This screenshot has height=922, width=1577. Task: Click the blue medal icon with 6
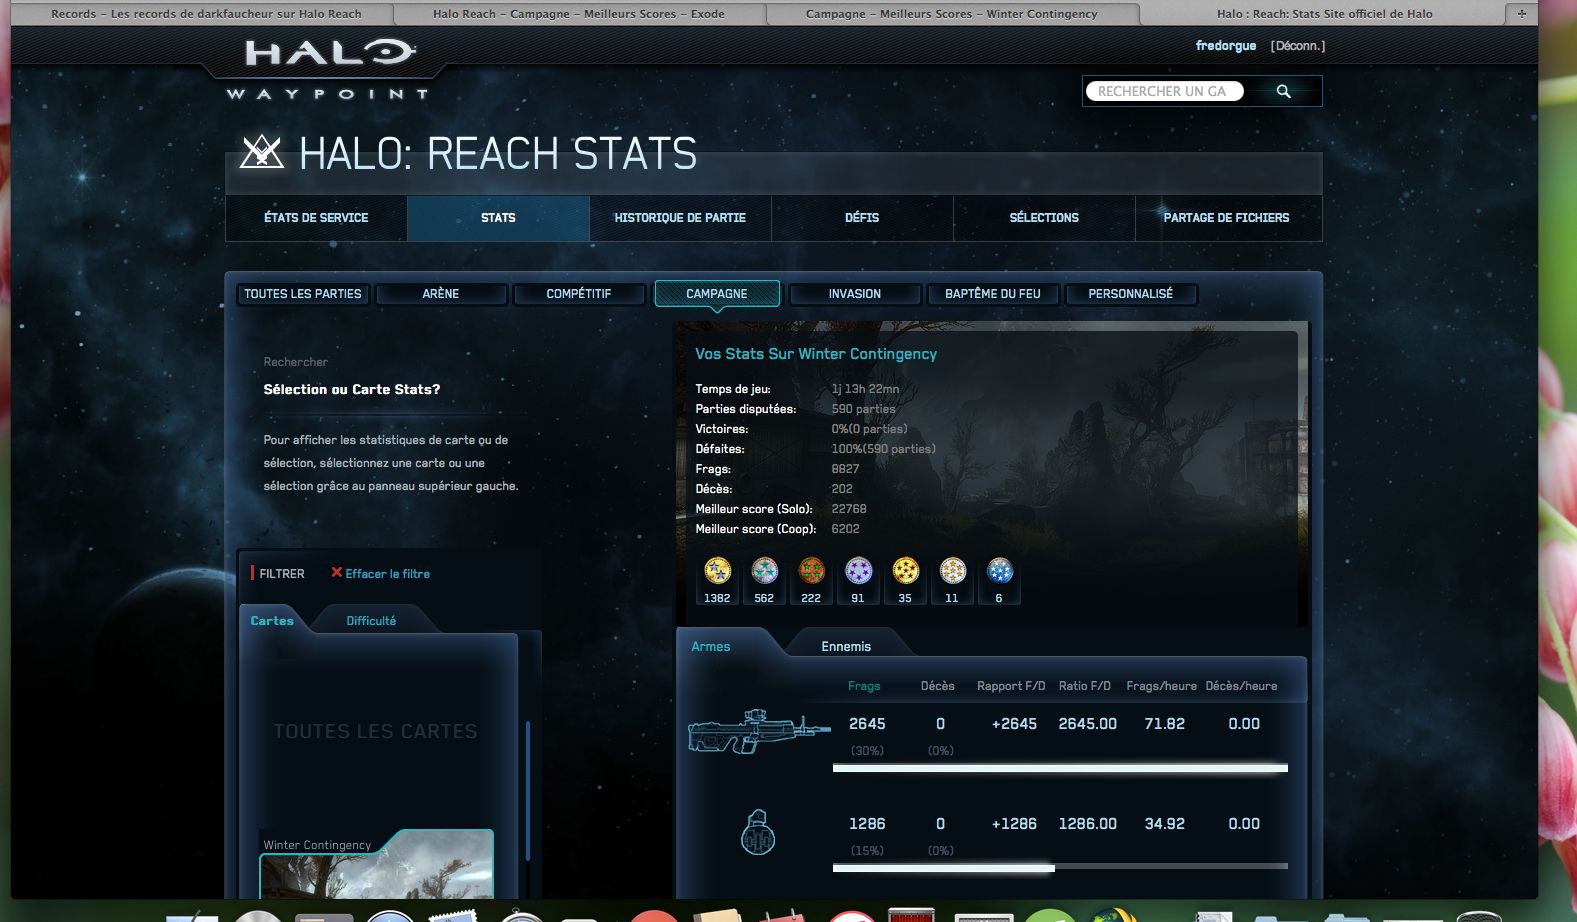click(x=999, y=571)
